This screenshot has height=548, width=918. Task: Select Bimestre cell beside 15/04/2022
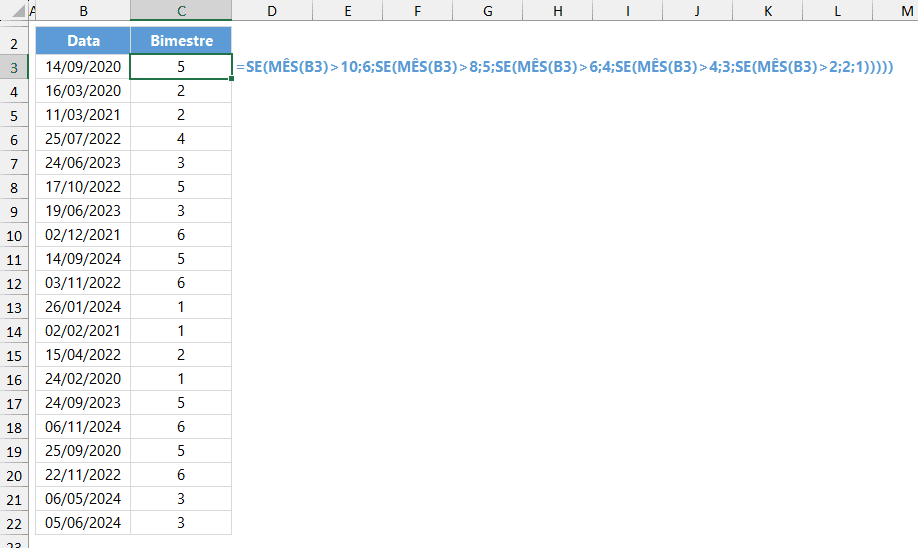181,355
